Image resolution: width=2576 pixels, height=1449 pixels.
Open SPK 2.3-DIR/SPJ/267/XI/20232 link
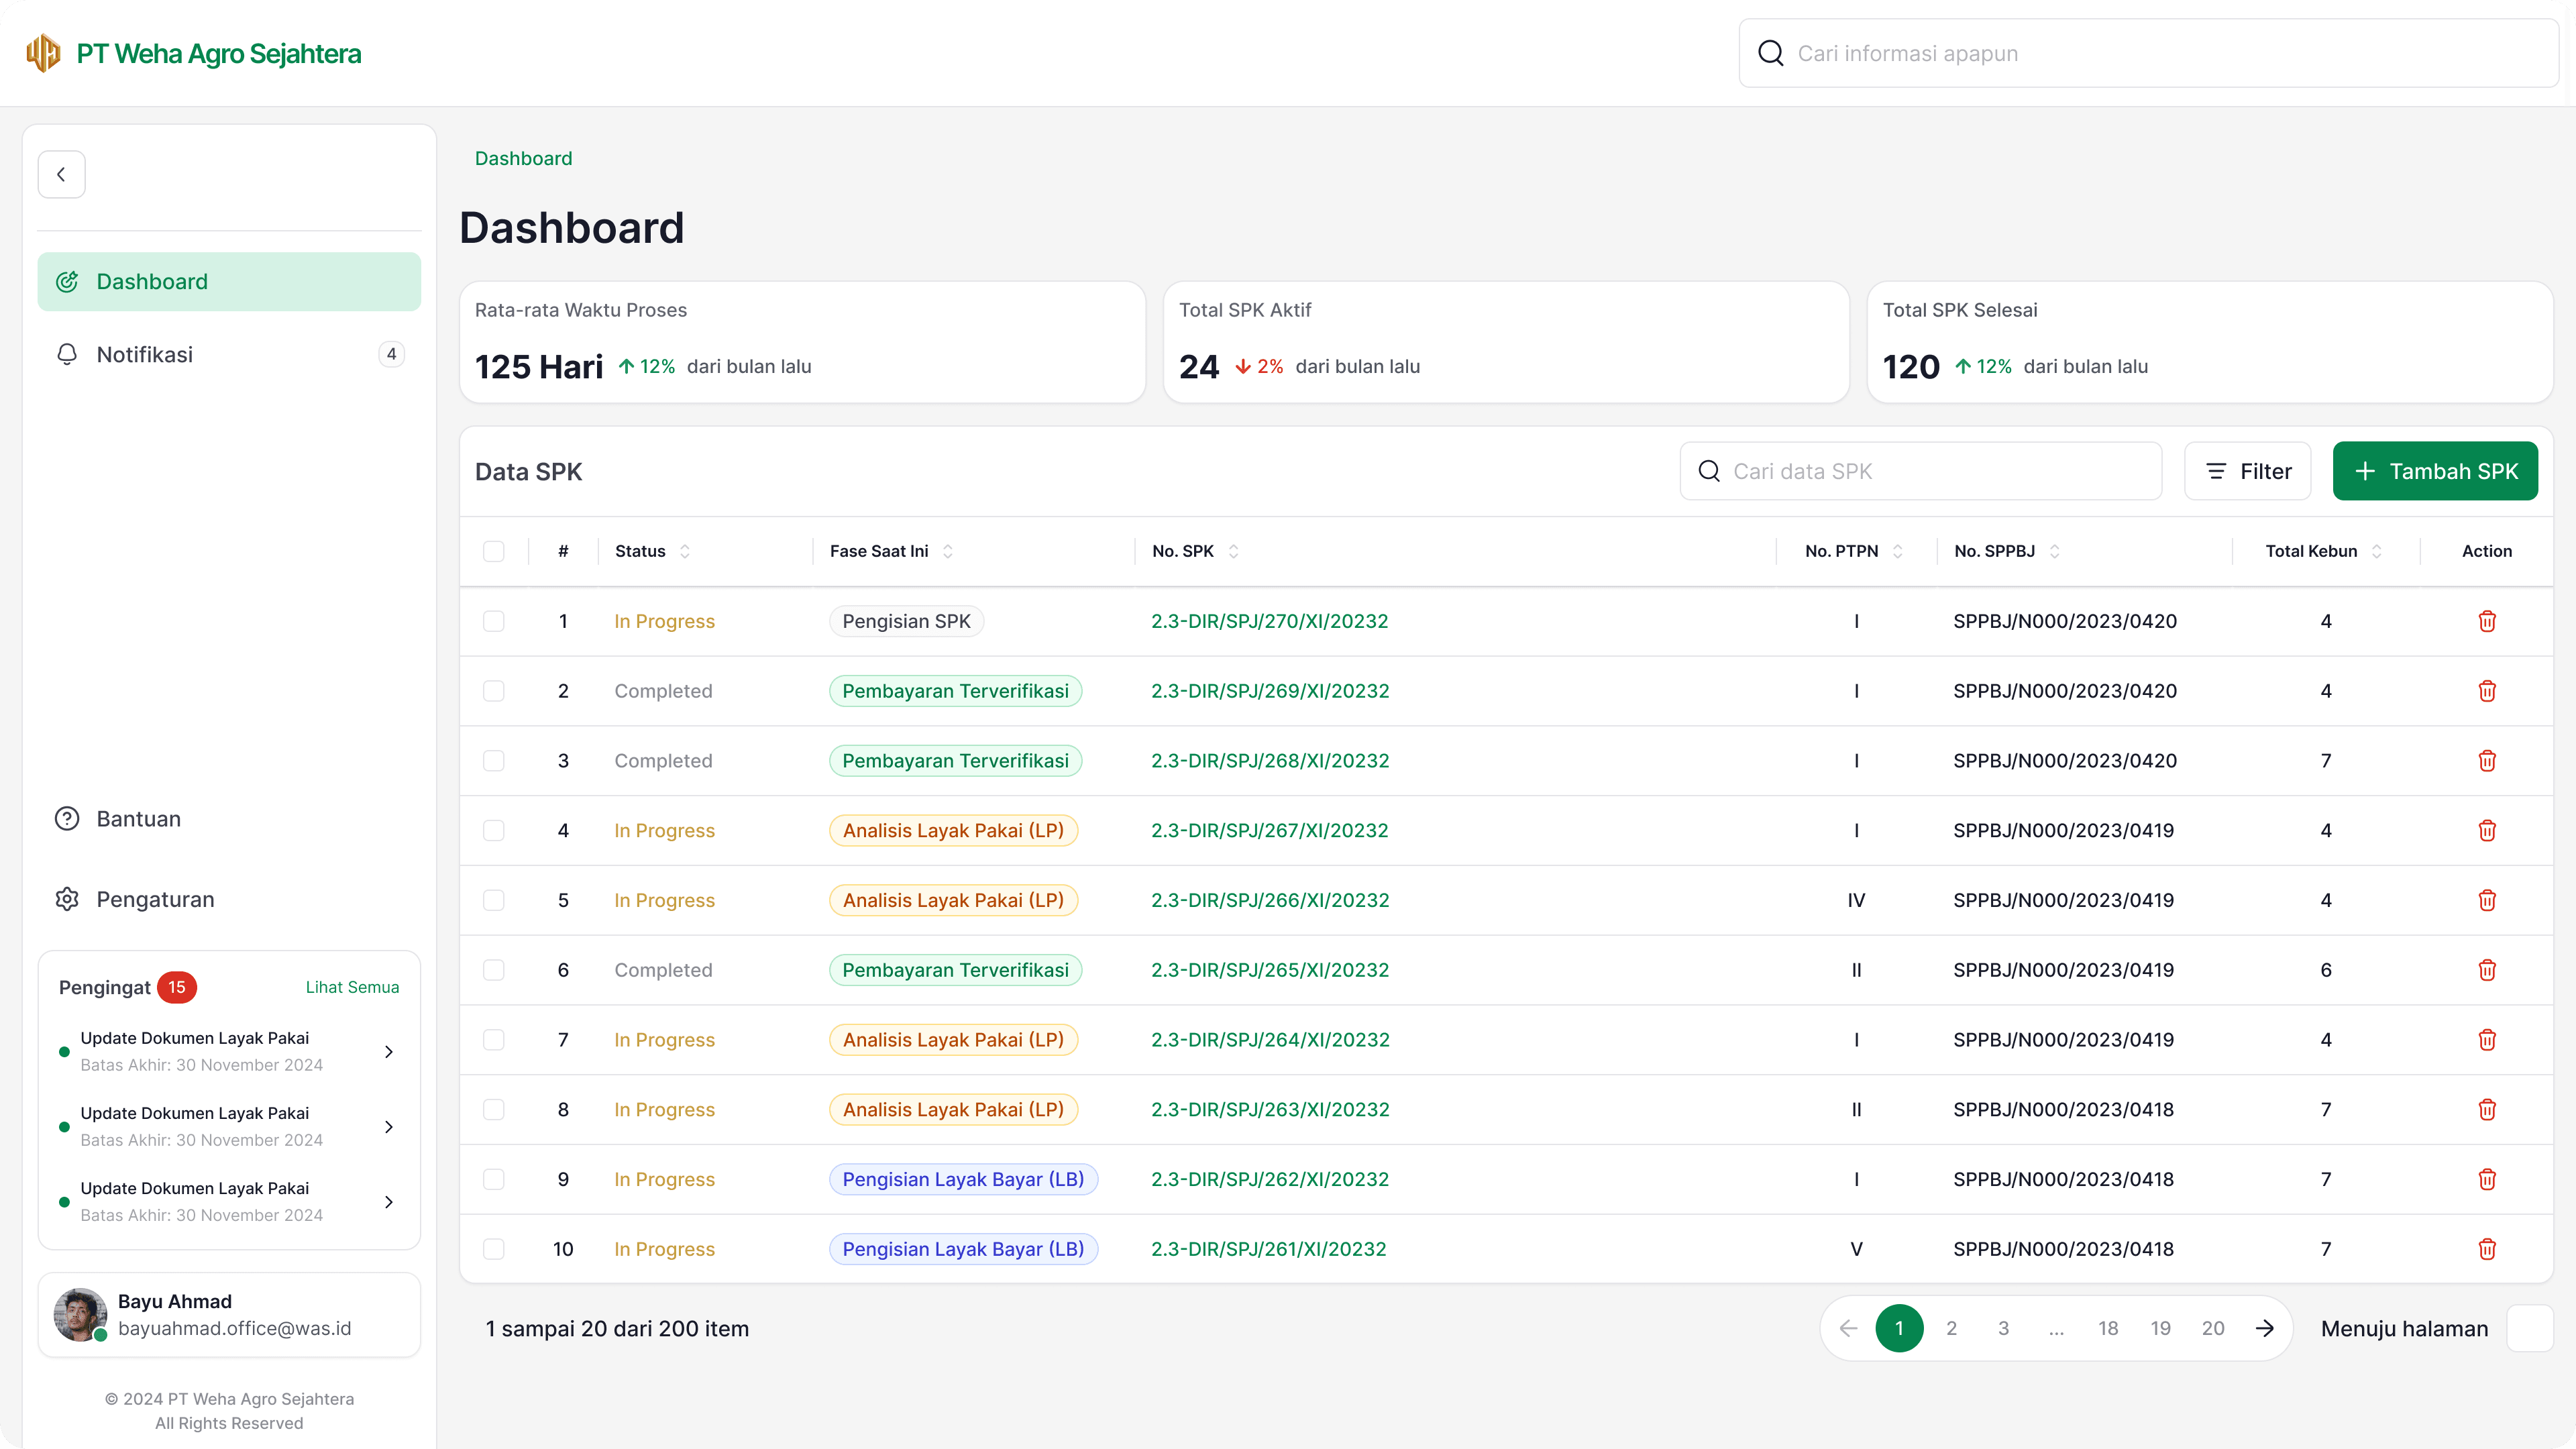point(1270,830)
